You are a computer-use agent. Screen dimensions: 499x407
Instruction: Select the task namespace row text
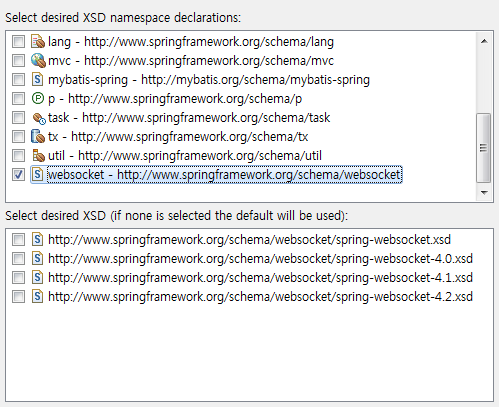[x=189, y=118]
